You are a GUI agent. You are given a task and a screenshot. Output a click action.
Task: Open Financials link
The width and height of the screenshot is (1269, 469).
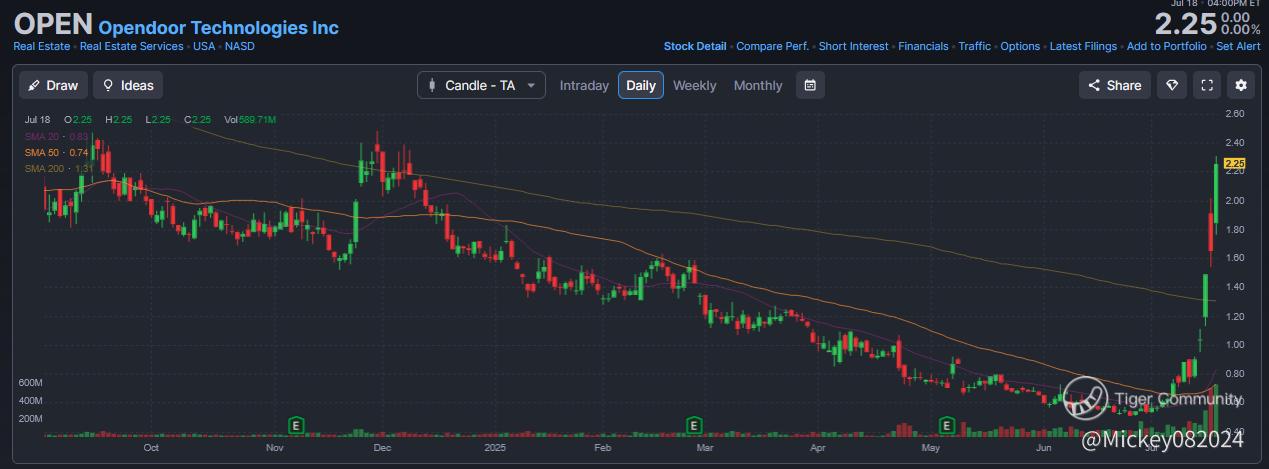(924, 46)
